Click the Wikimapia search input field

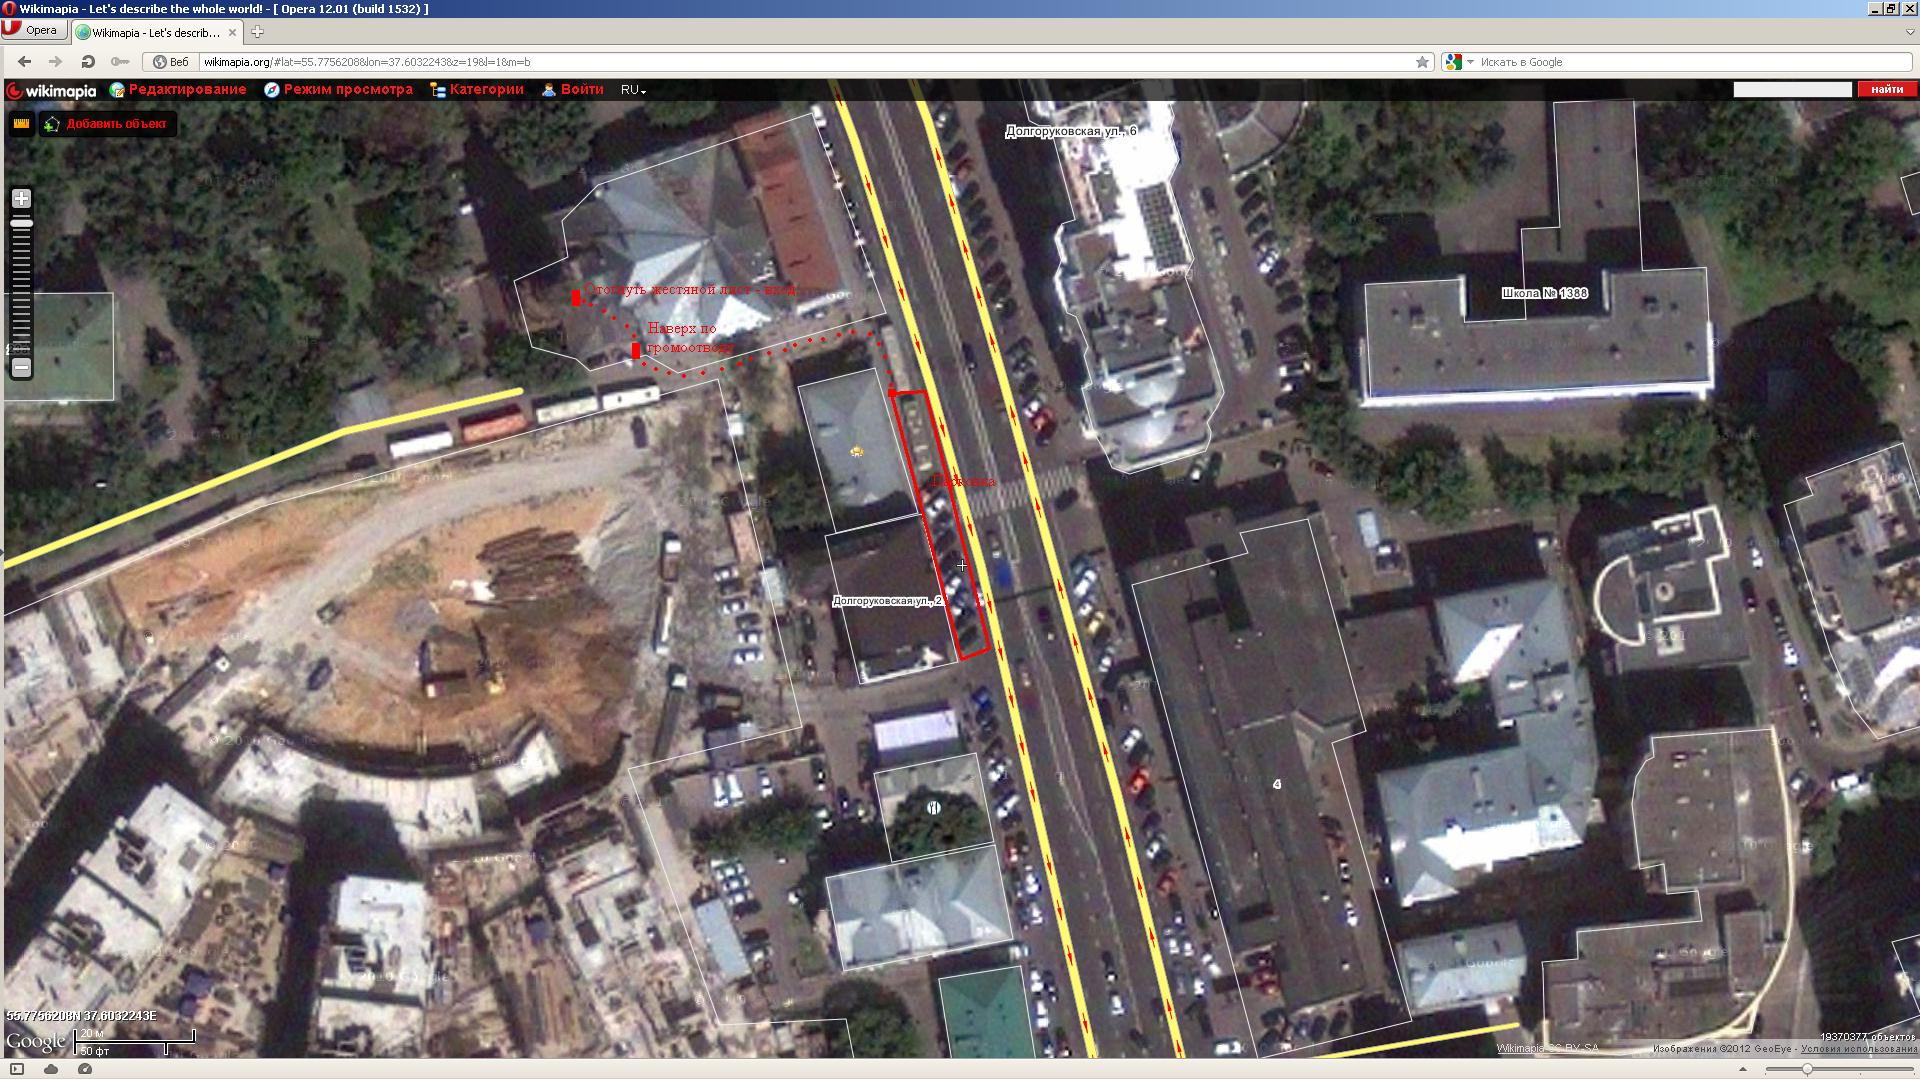1792,90
